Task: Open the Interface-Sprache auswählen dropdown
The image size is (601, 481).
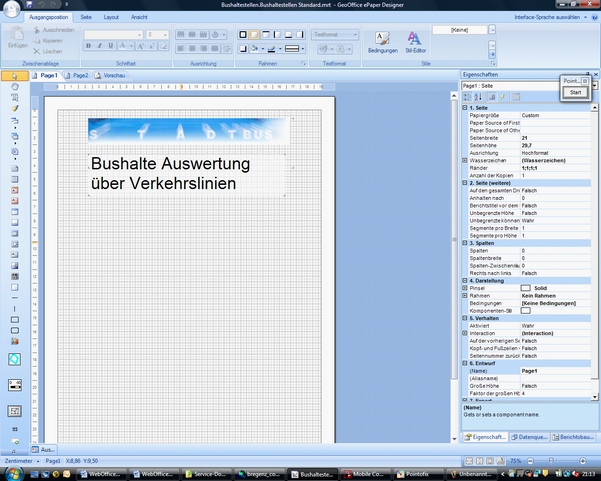Action: [x=550, y=17]
